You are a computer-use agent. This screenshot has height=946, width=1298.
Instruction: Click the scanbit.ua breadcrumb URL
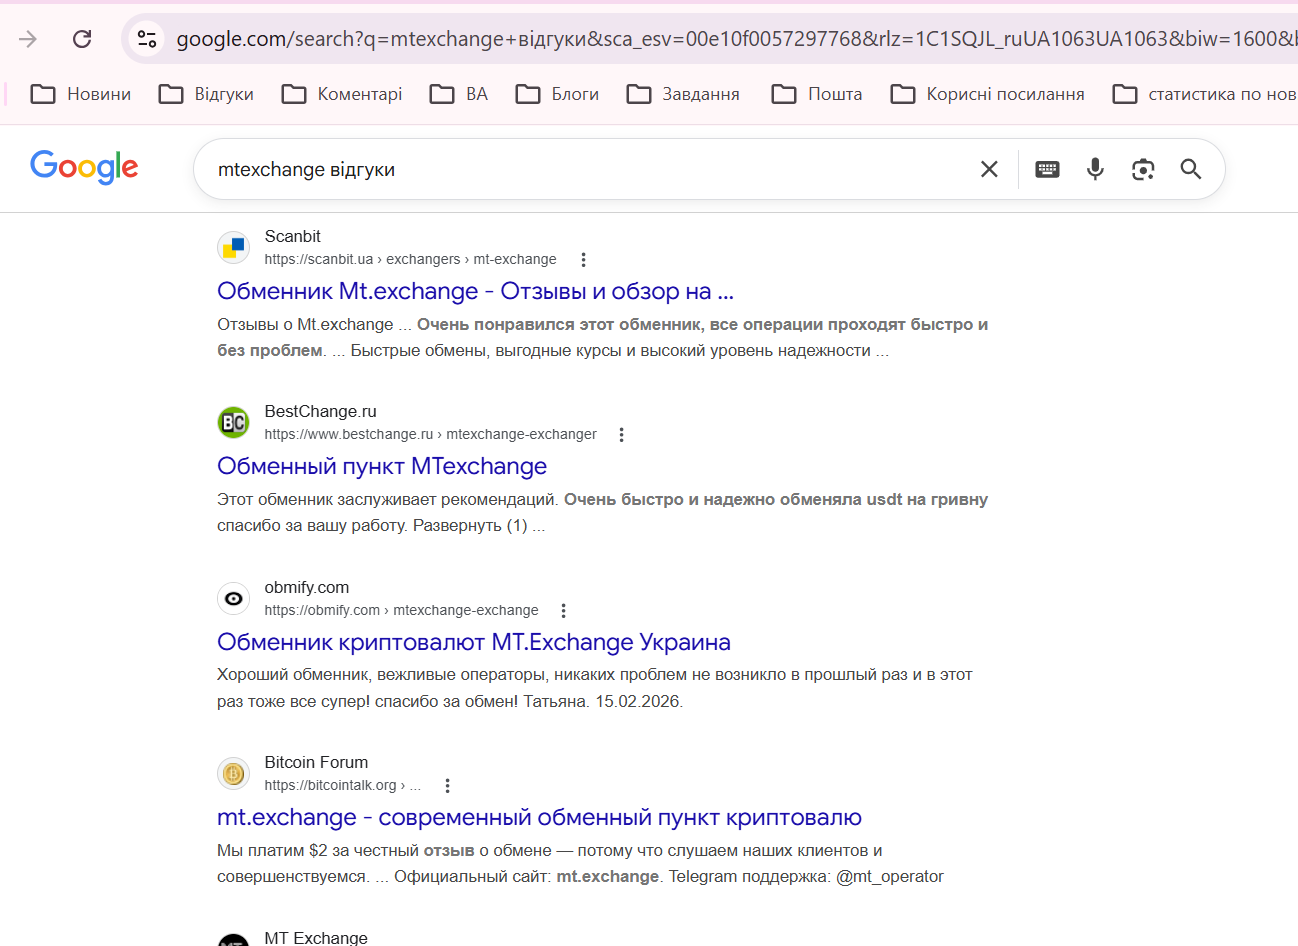pos(410,259)
